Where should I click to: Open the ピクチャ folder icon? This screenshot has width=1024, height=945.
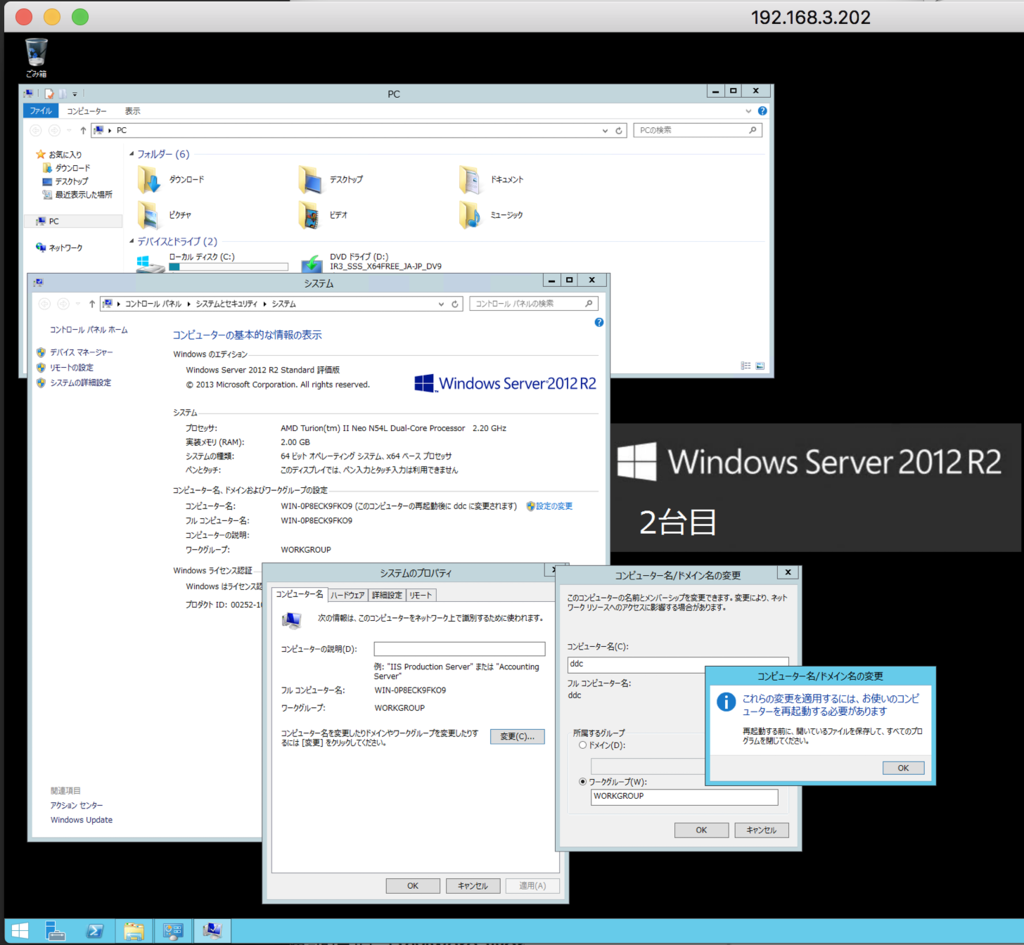pyautogui.click(x=149, y=215)
